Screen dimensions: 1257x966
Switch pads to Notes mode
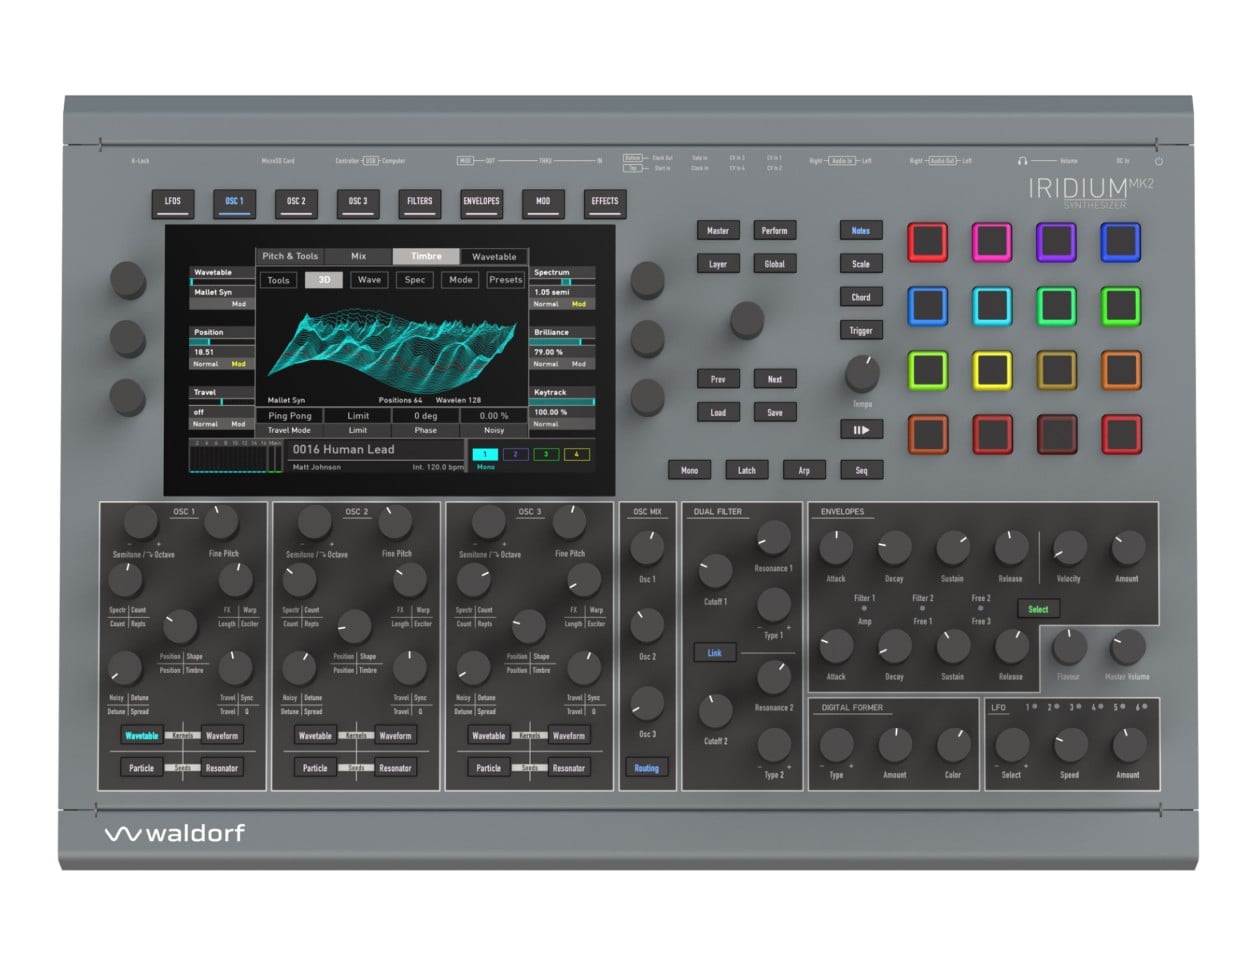click(x=861, y=231)
